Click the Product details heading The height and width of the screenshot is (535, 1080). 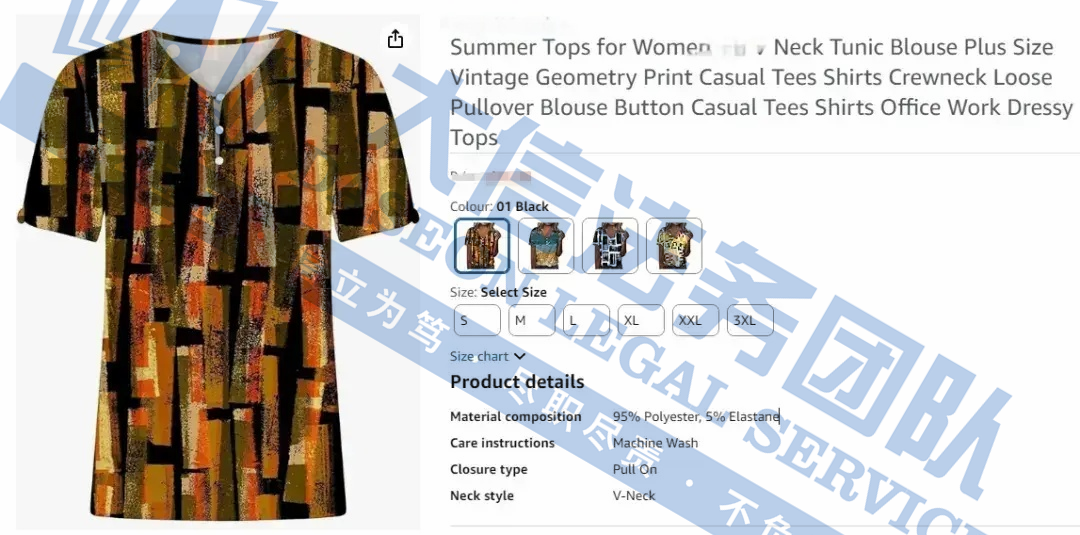point(517,382)
